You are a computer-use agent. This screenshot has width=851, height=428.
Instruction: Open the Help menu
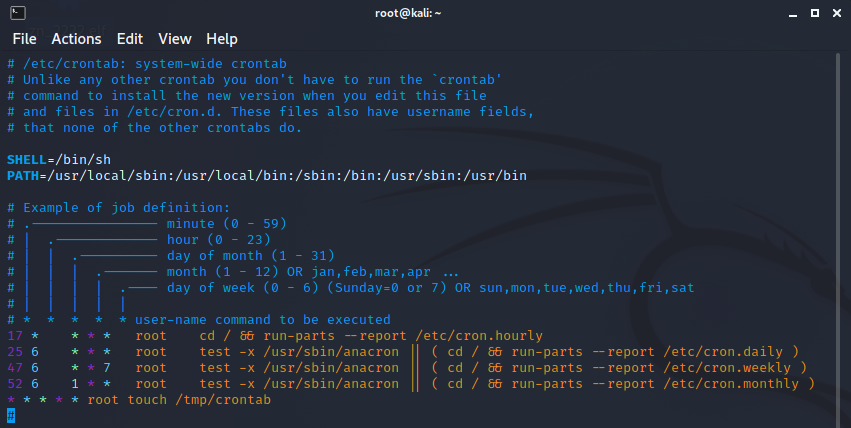[221, 39]
